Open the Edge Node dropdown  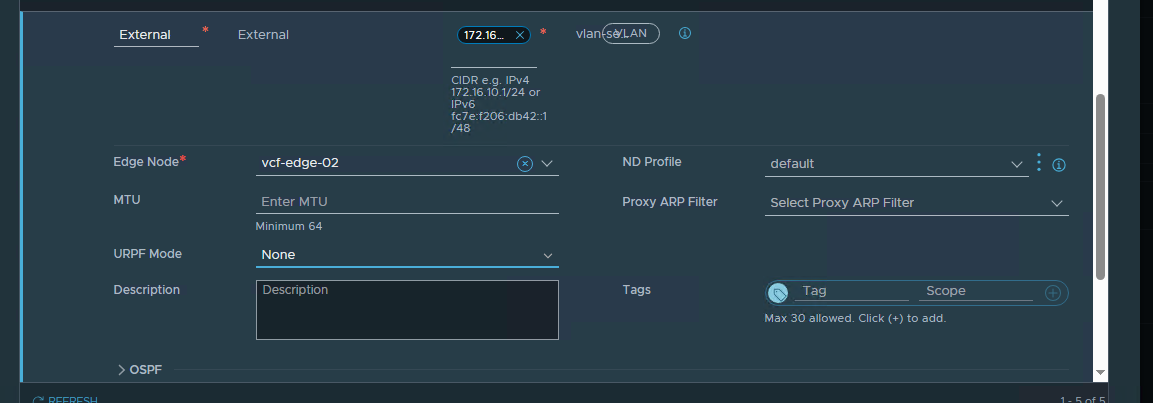547,164
